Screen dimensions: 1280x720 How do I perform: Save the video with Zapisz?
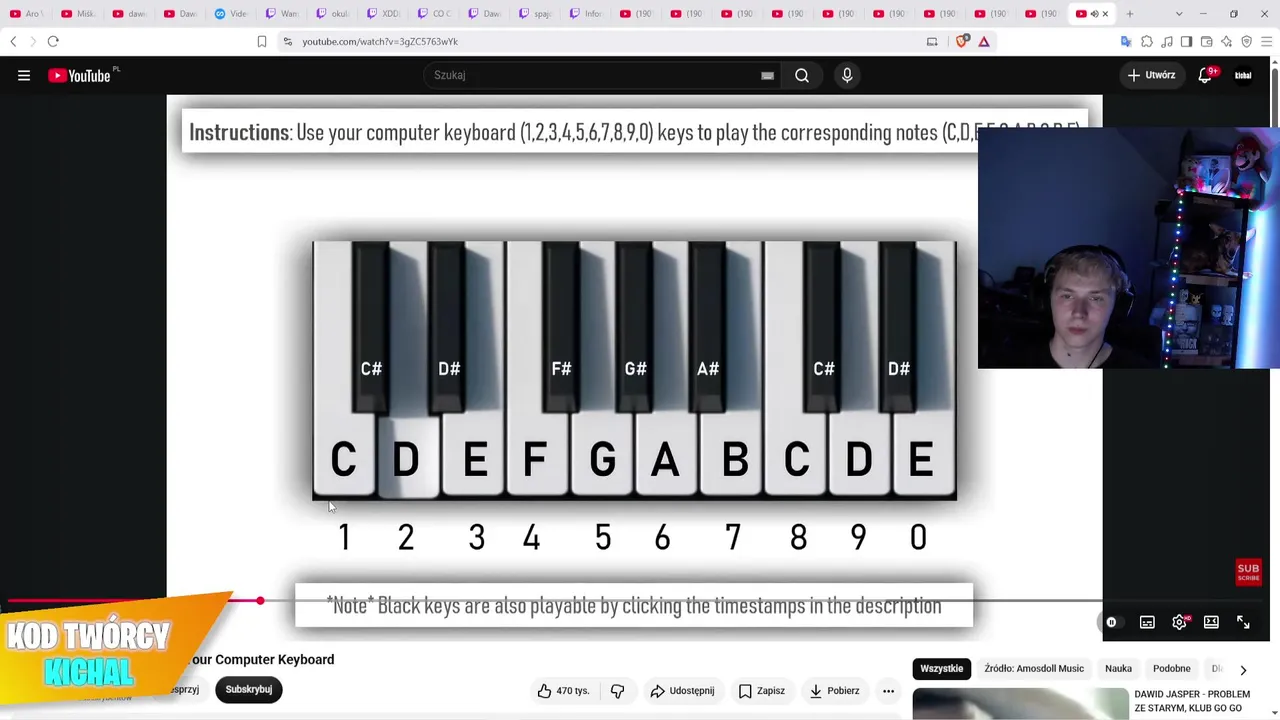coord(762,690)
